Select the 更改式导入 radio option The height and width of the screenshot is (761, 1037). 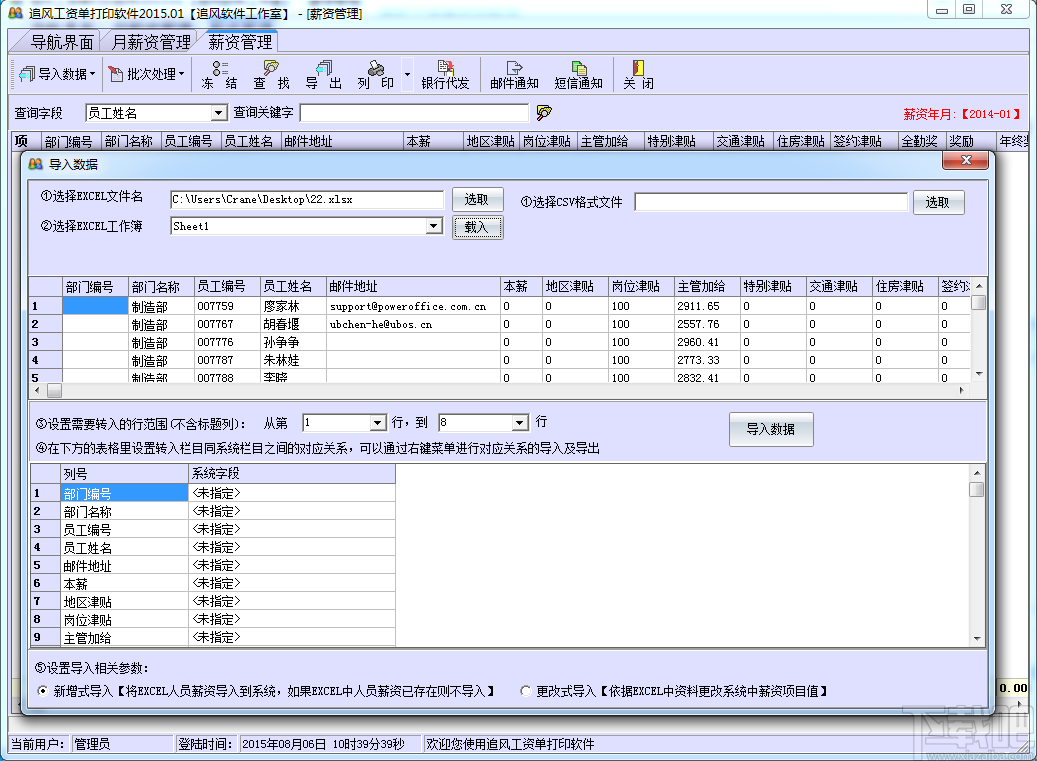526,691
